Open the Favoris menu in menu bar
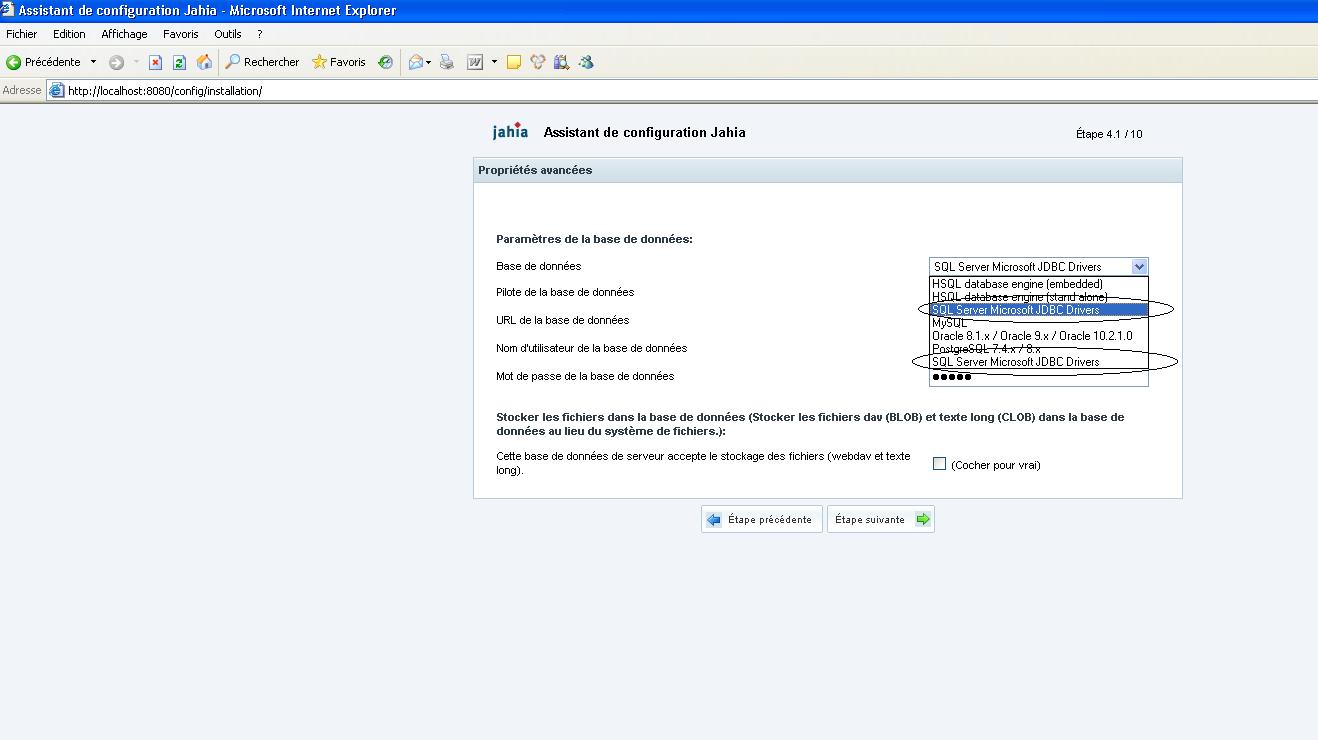The image size is (1318, 740). click(x=181, y=34)
